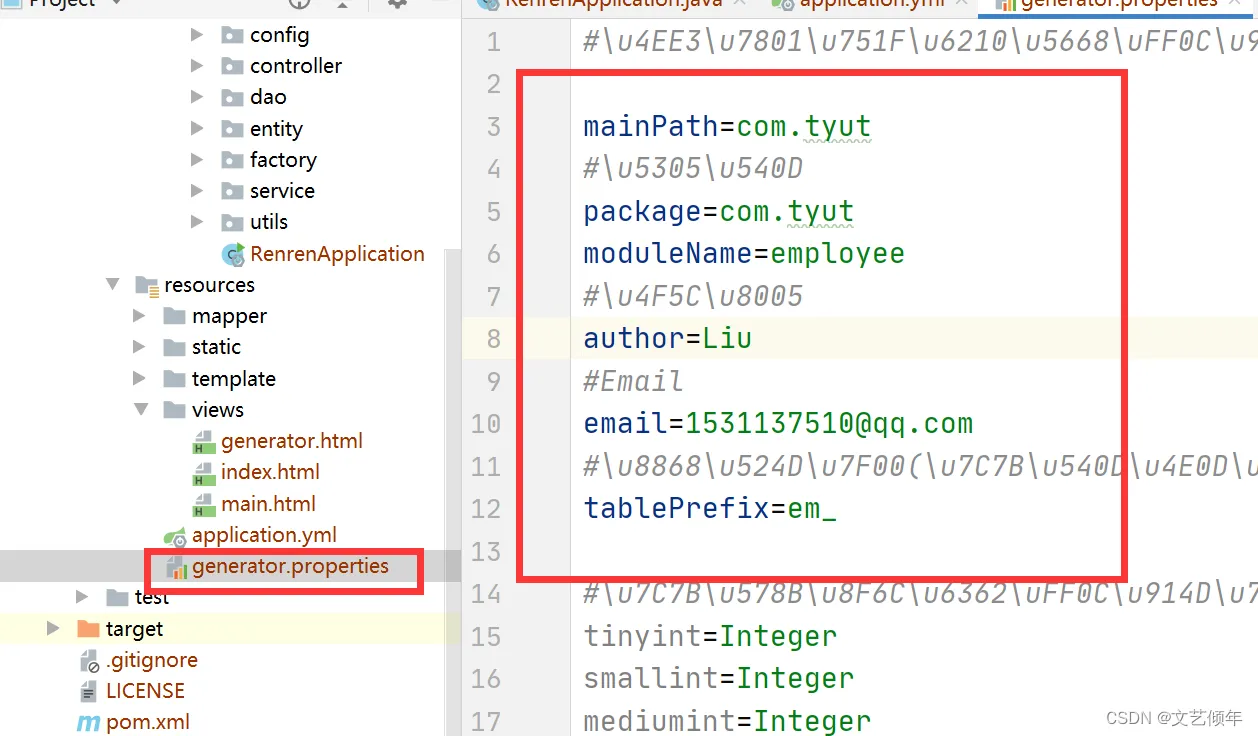The width and height of the screenshot is (1258, 736).
Task: Click the mediumint=Integer line
Action: 727,720
